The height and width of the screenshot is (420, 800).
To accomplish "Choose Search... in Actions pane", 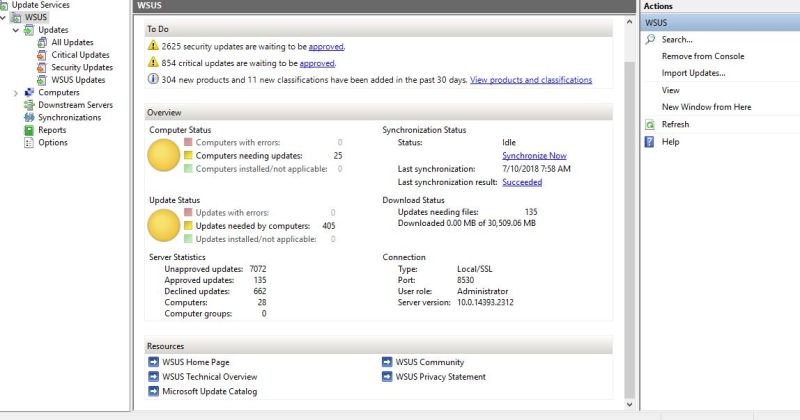I will 677,39.
